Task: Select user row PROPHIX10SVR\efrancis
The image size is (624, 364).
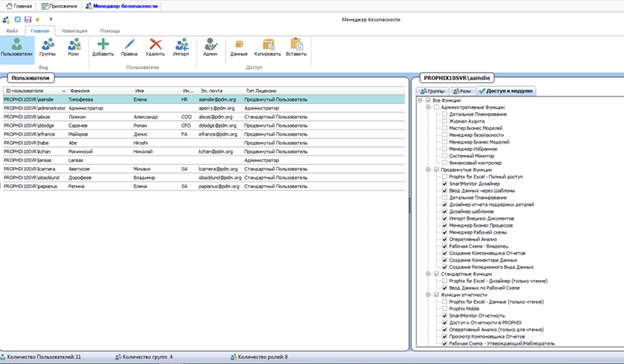Action: tap(204, 134)
